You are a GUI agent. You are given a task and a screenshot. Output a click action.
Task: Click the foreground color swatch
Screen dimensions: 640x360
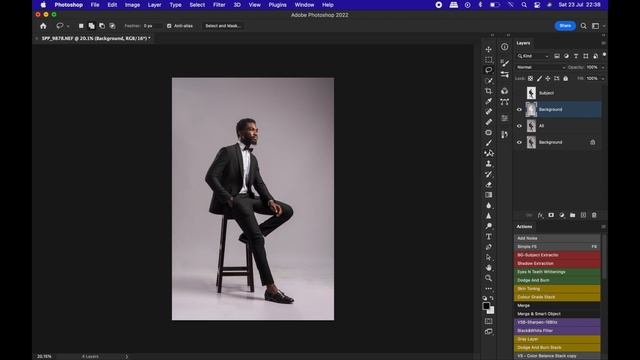(x=486, y=306)
